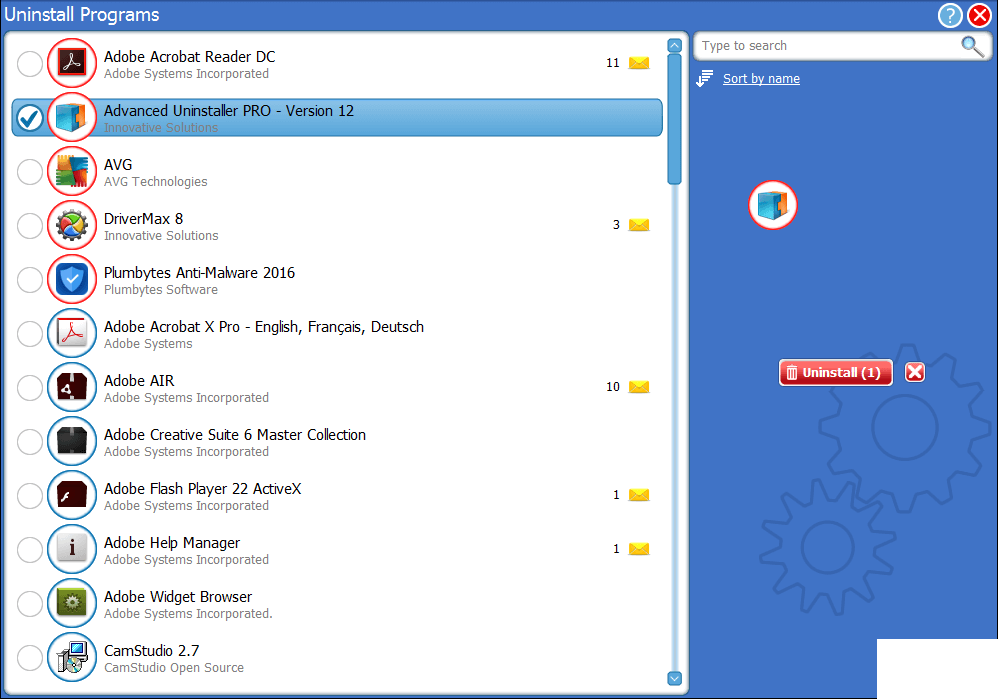Click the Adobe Acrobat X Pro title text
Image resolution: width=998 pixels, height=699 pixels.
point(264,327)
